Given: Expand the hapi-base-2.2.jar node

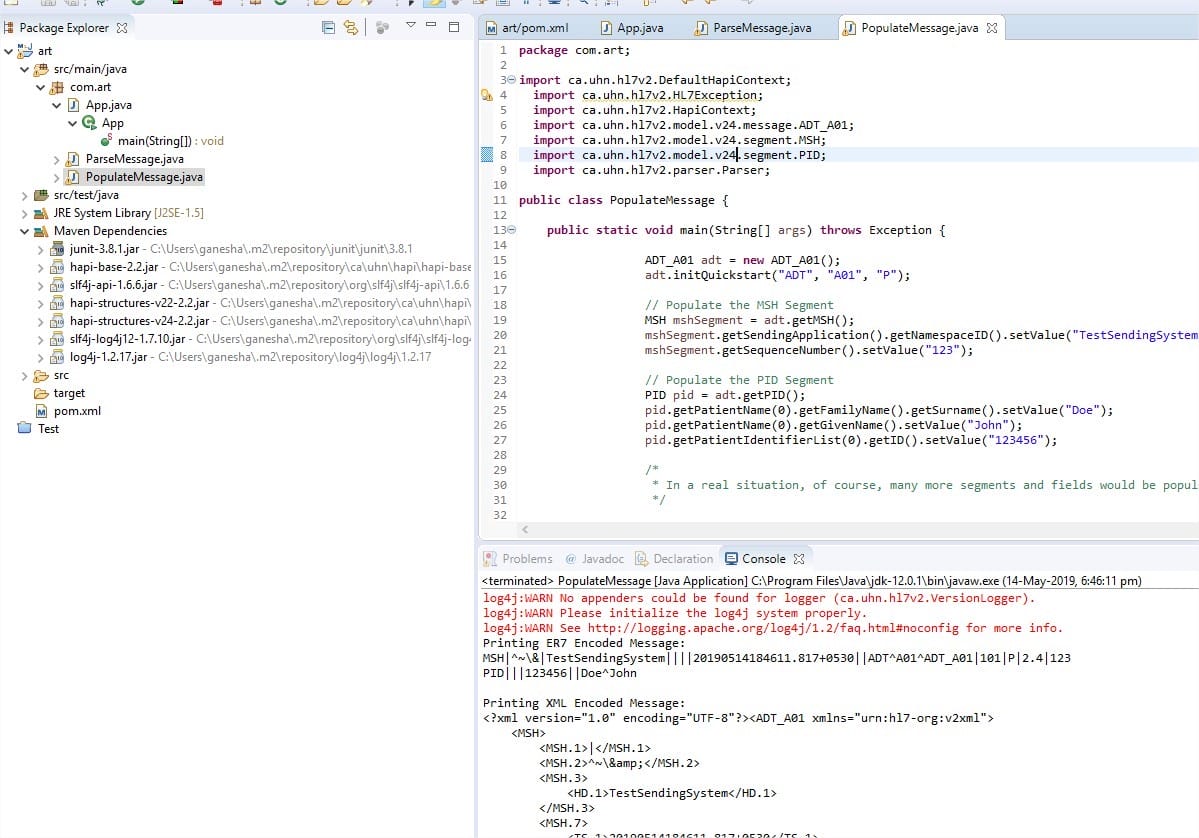Looking at the screenshot, I should (x=41, y=267).
